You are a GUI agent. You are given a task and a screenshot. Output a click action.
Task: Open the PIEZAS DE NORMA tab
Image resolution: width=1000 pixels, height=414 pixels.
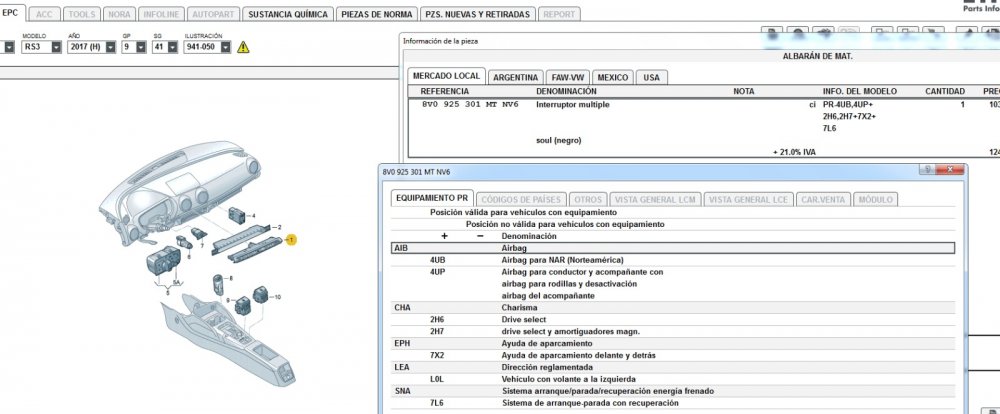pyautogui.click(x=375, y=15)
